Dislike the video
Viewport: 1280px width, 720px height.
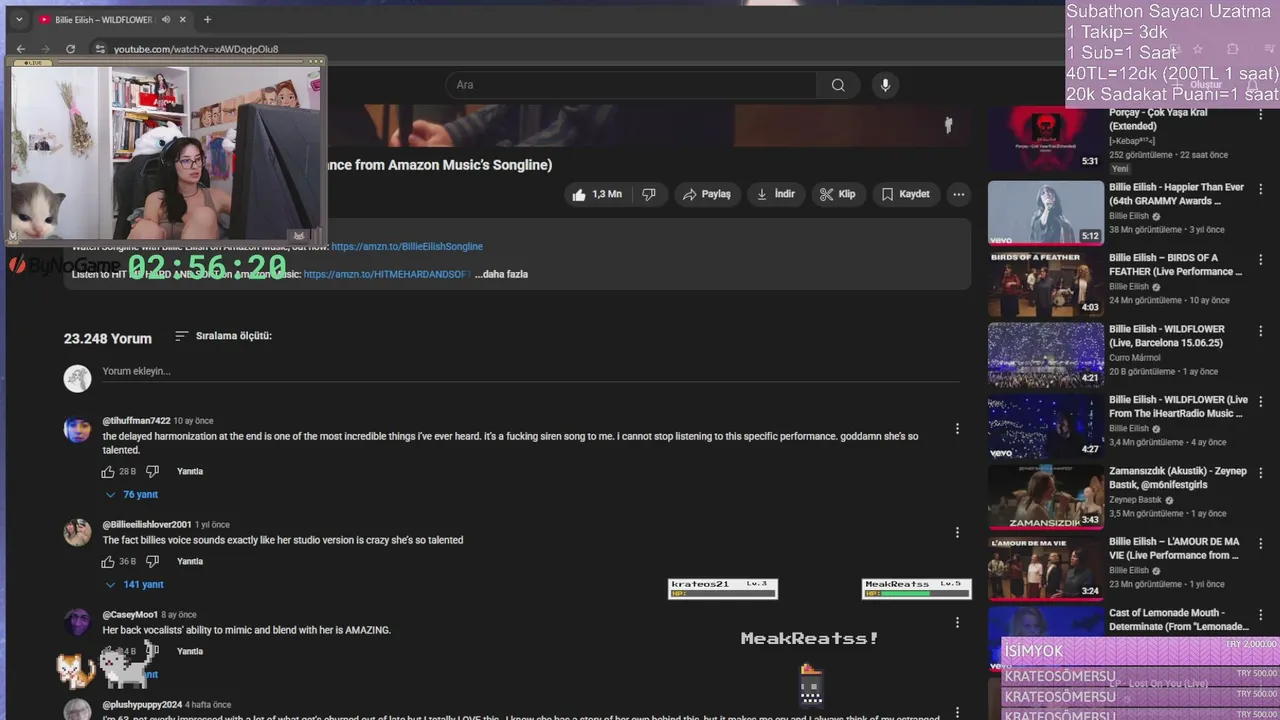(x=649, y=194)
